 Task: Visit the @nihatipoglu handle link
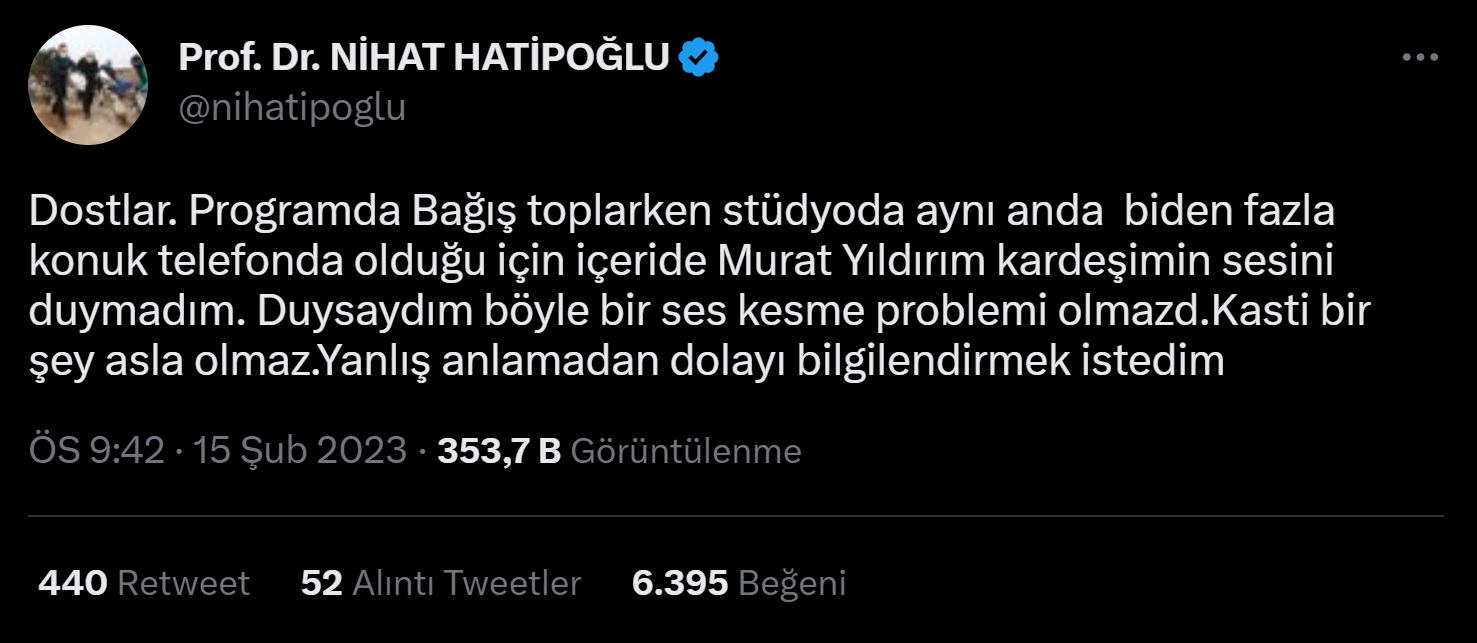tap(292, 107)
